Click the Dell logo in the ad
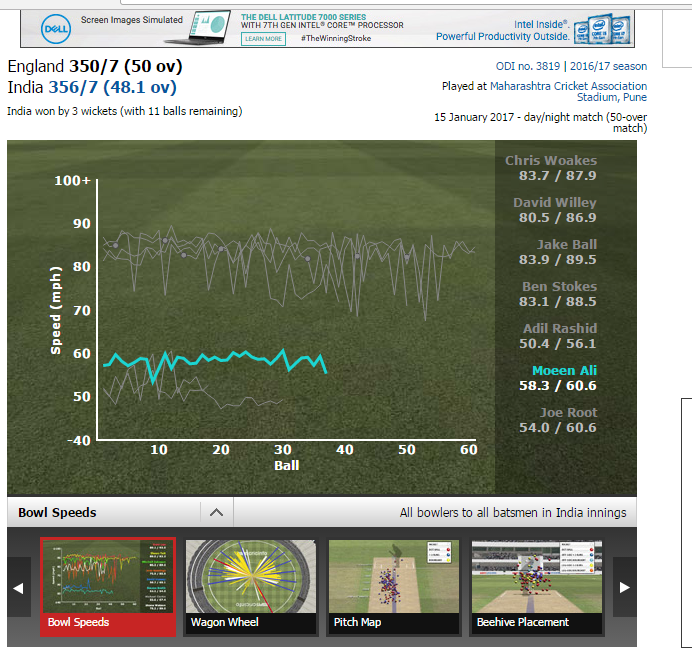Screen dimensions: 692x649 [x=56, y=29]
